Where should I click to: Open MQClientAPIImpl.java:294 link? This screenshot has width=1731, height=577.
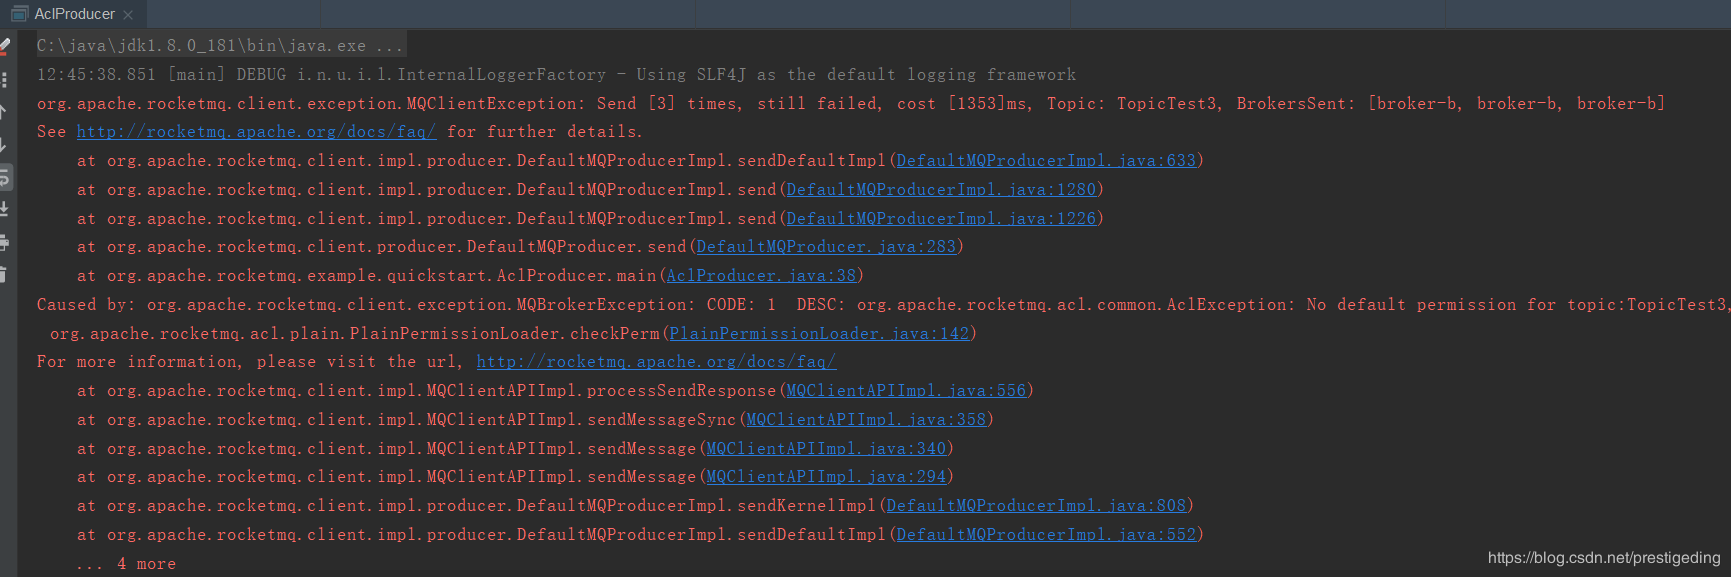[826, 477]
